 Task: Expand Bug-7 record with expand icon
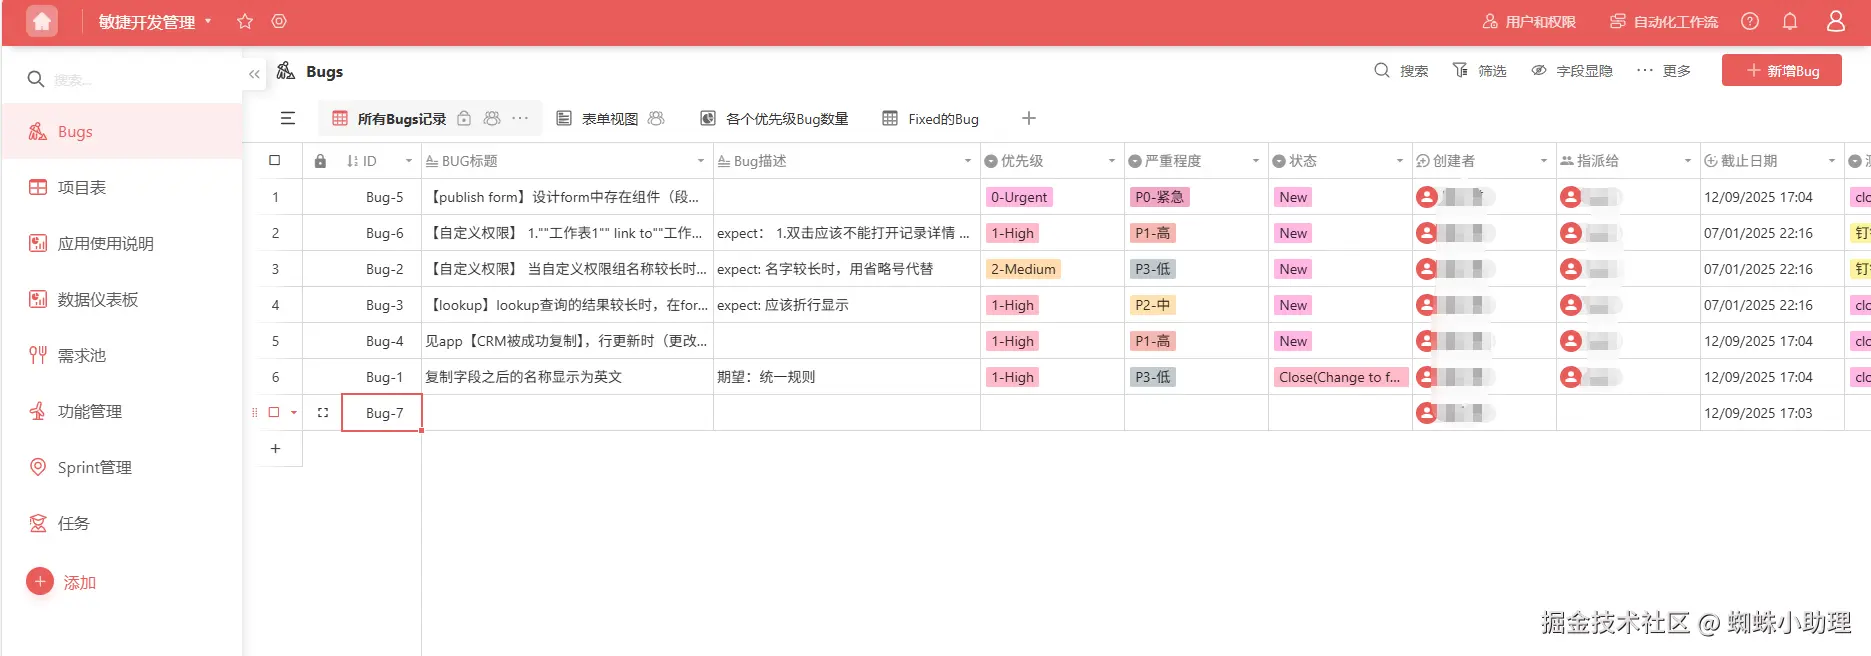click(323, 412)
